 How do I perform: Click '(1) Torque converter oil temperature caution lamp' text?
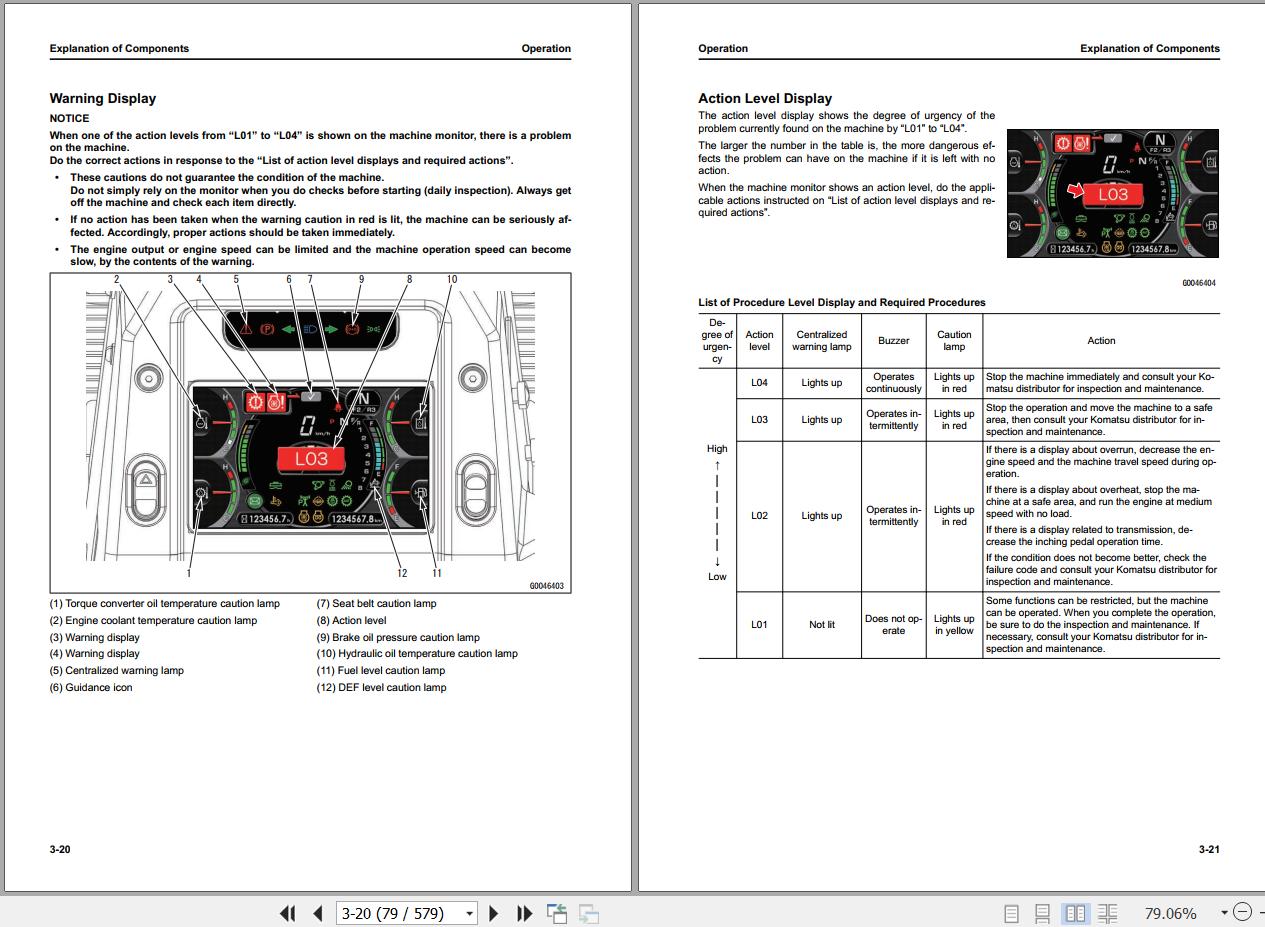pyautogui.click(x=165, y=603)
